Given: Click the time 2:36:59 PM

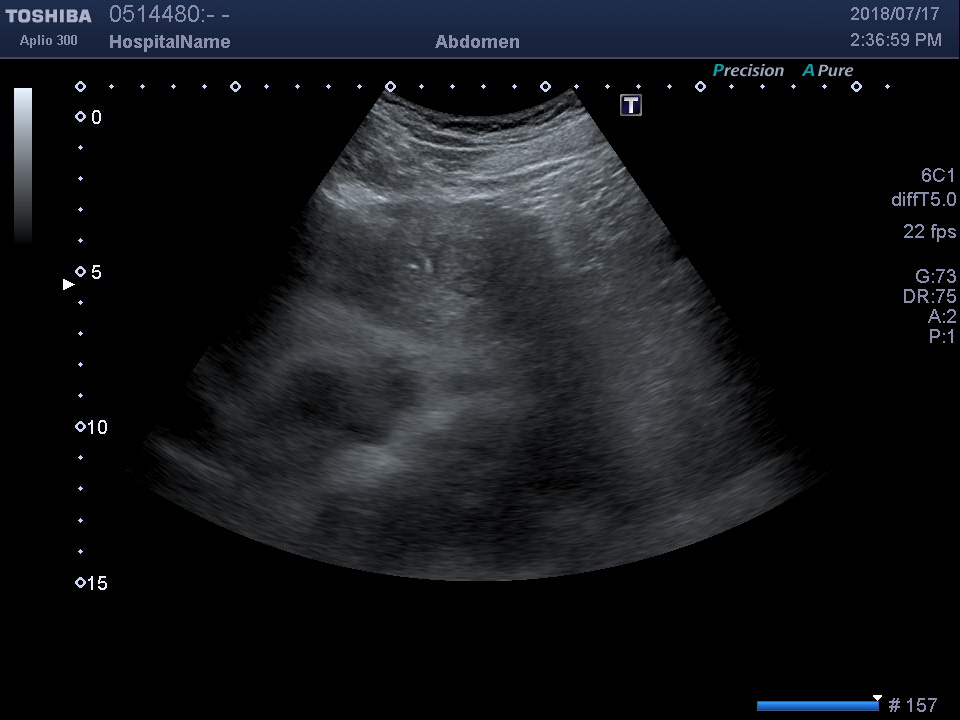Looking at the screenshot, I should point(896,40).
